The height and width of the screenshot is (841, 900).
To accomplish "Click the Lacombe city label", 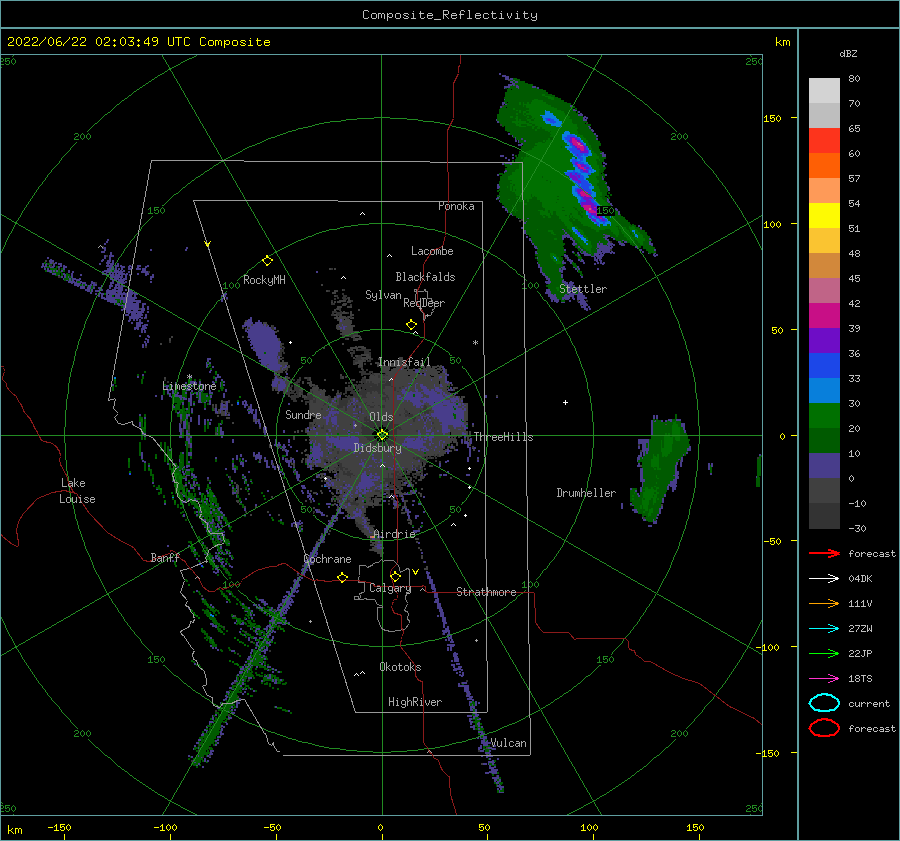I will 432,251.
